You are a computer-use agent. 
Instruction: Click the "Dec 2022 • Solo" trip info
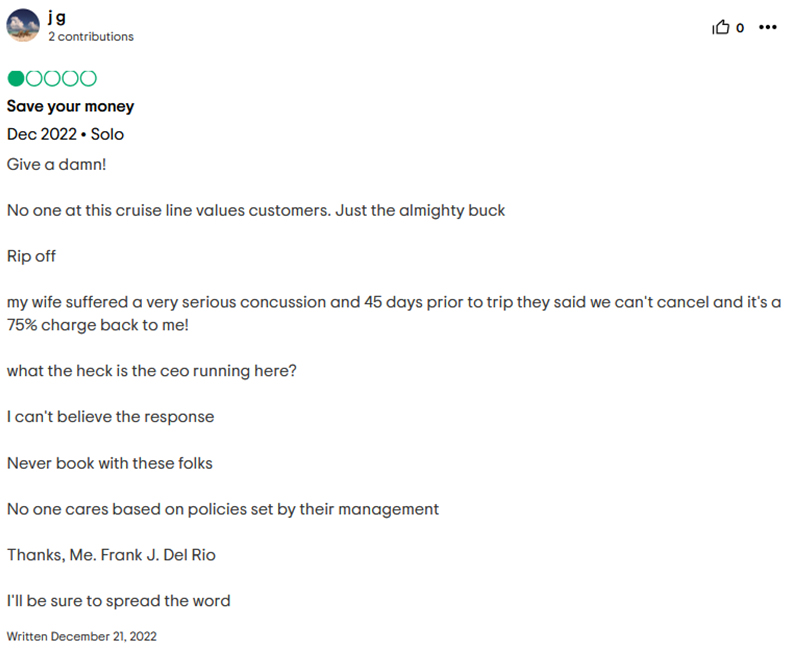(x=66, y=134)
